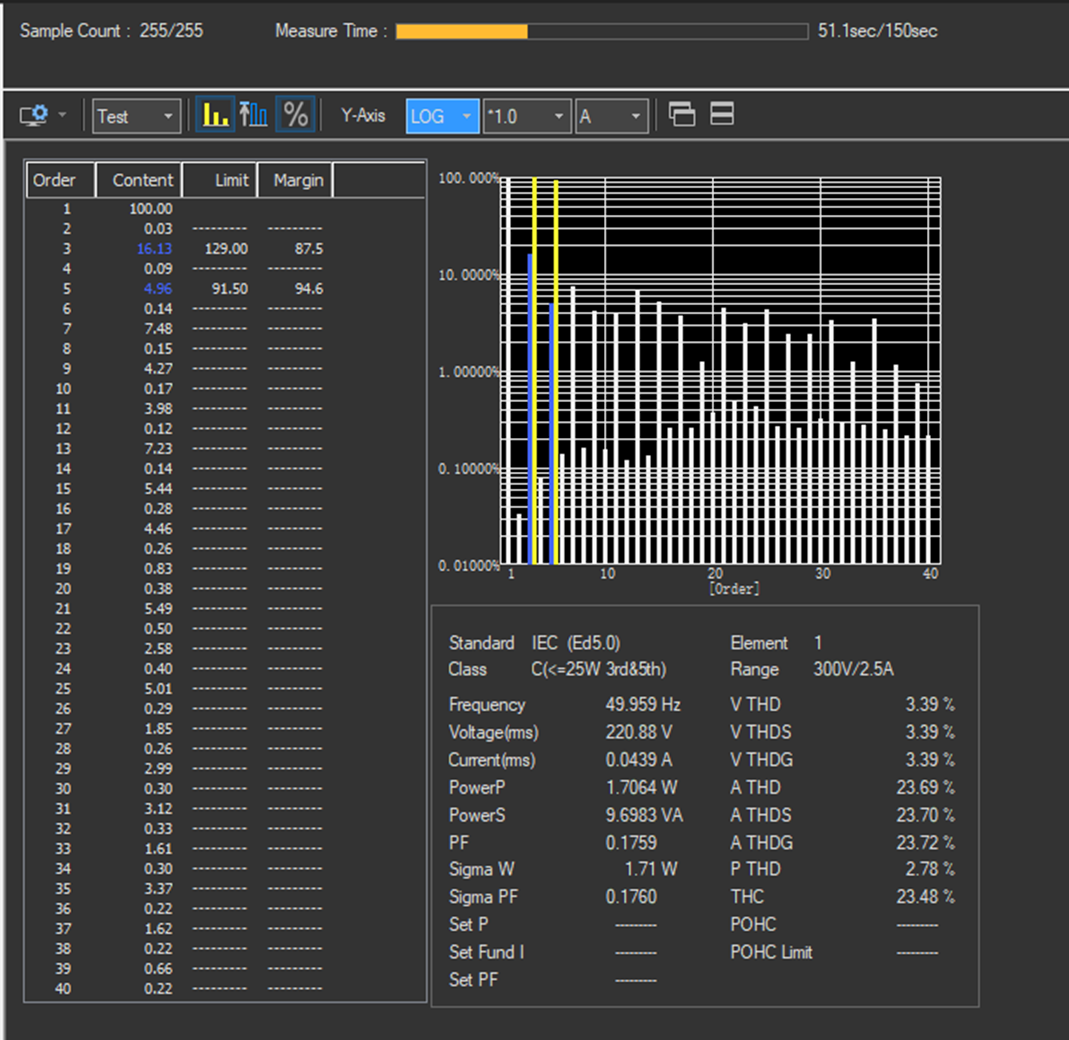
Task: Click the 51.1sec/150sec time readout
Action: [877, 31]
